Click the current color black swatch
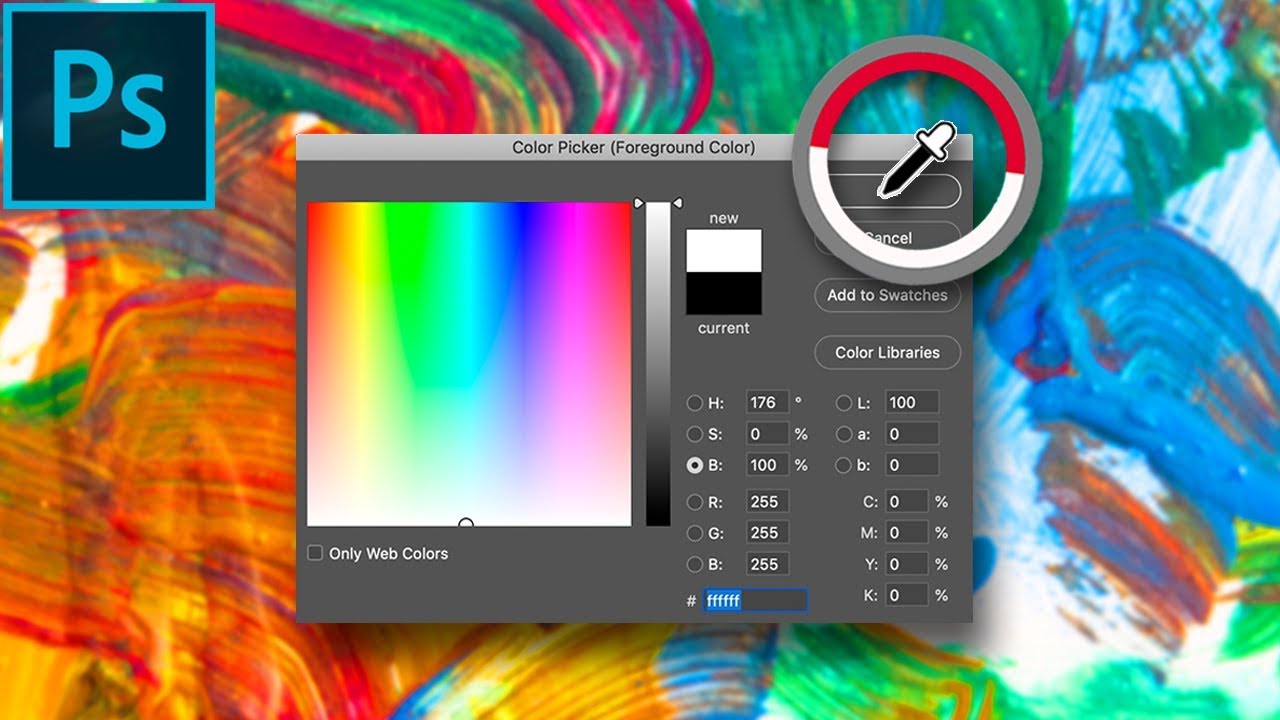Viewport: 1280px width, 720px height. (724, 293)
